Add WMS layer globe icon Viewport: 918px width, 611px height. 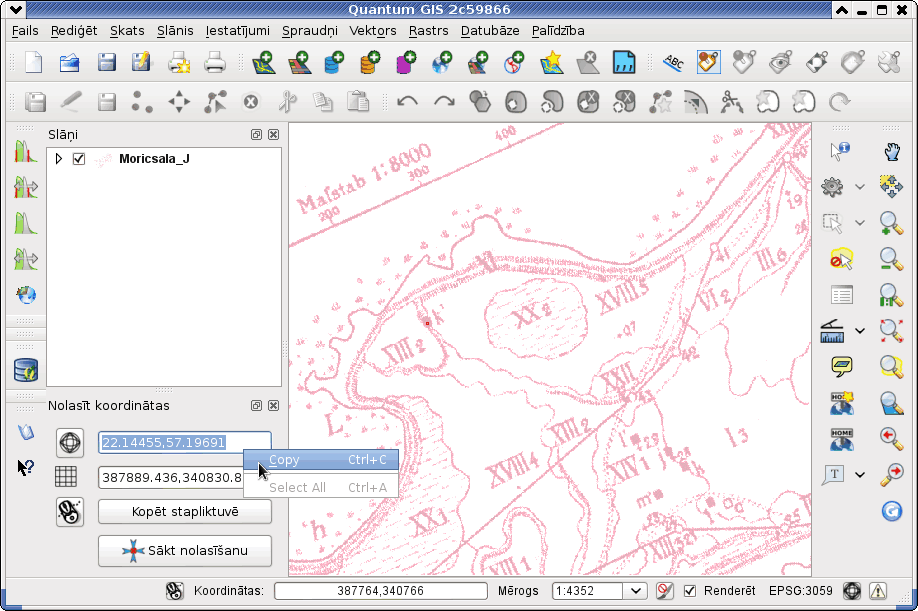point(442,62)
